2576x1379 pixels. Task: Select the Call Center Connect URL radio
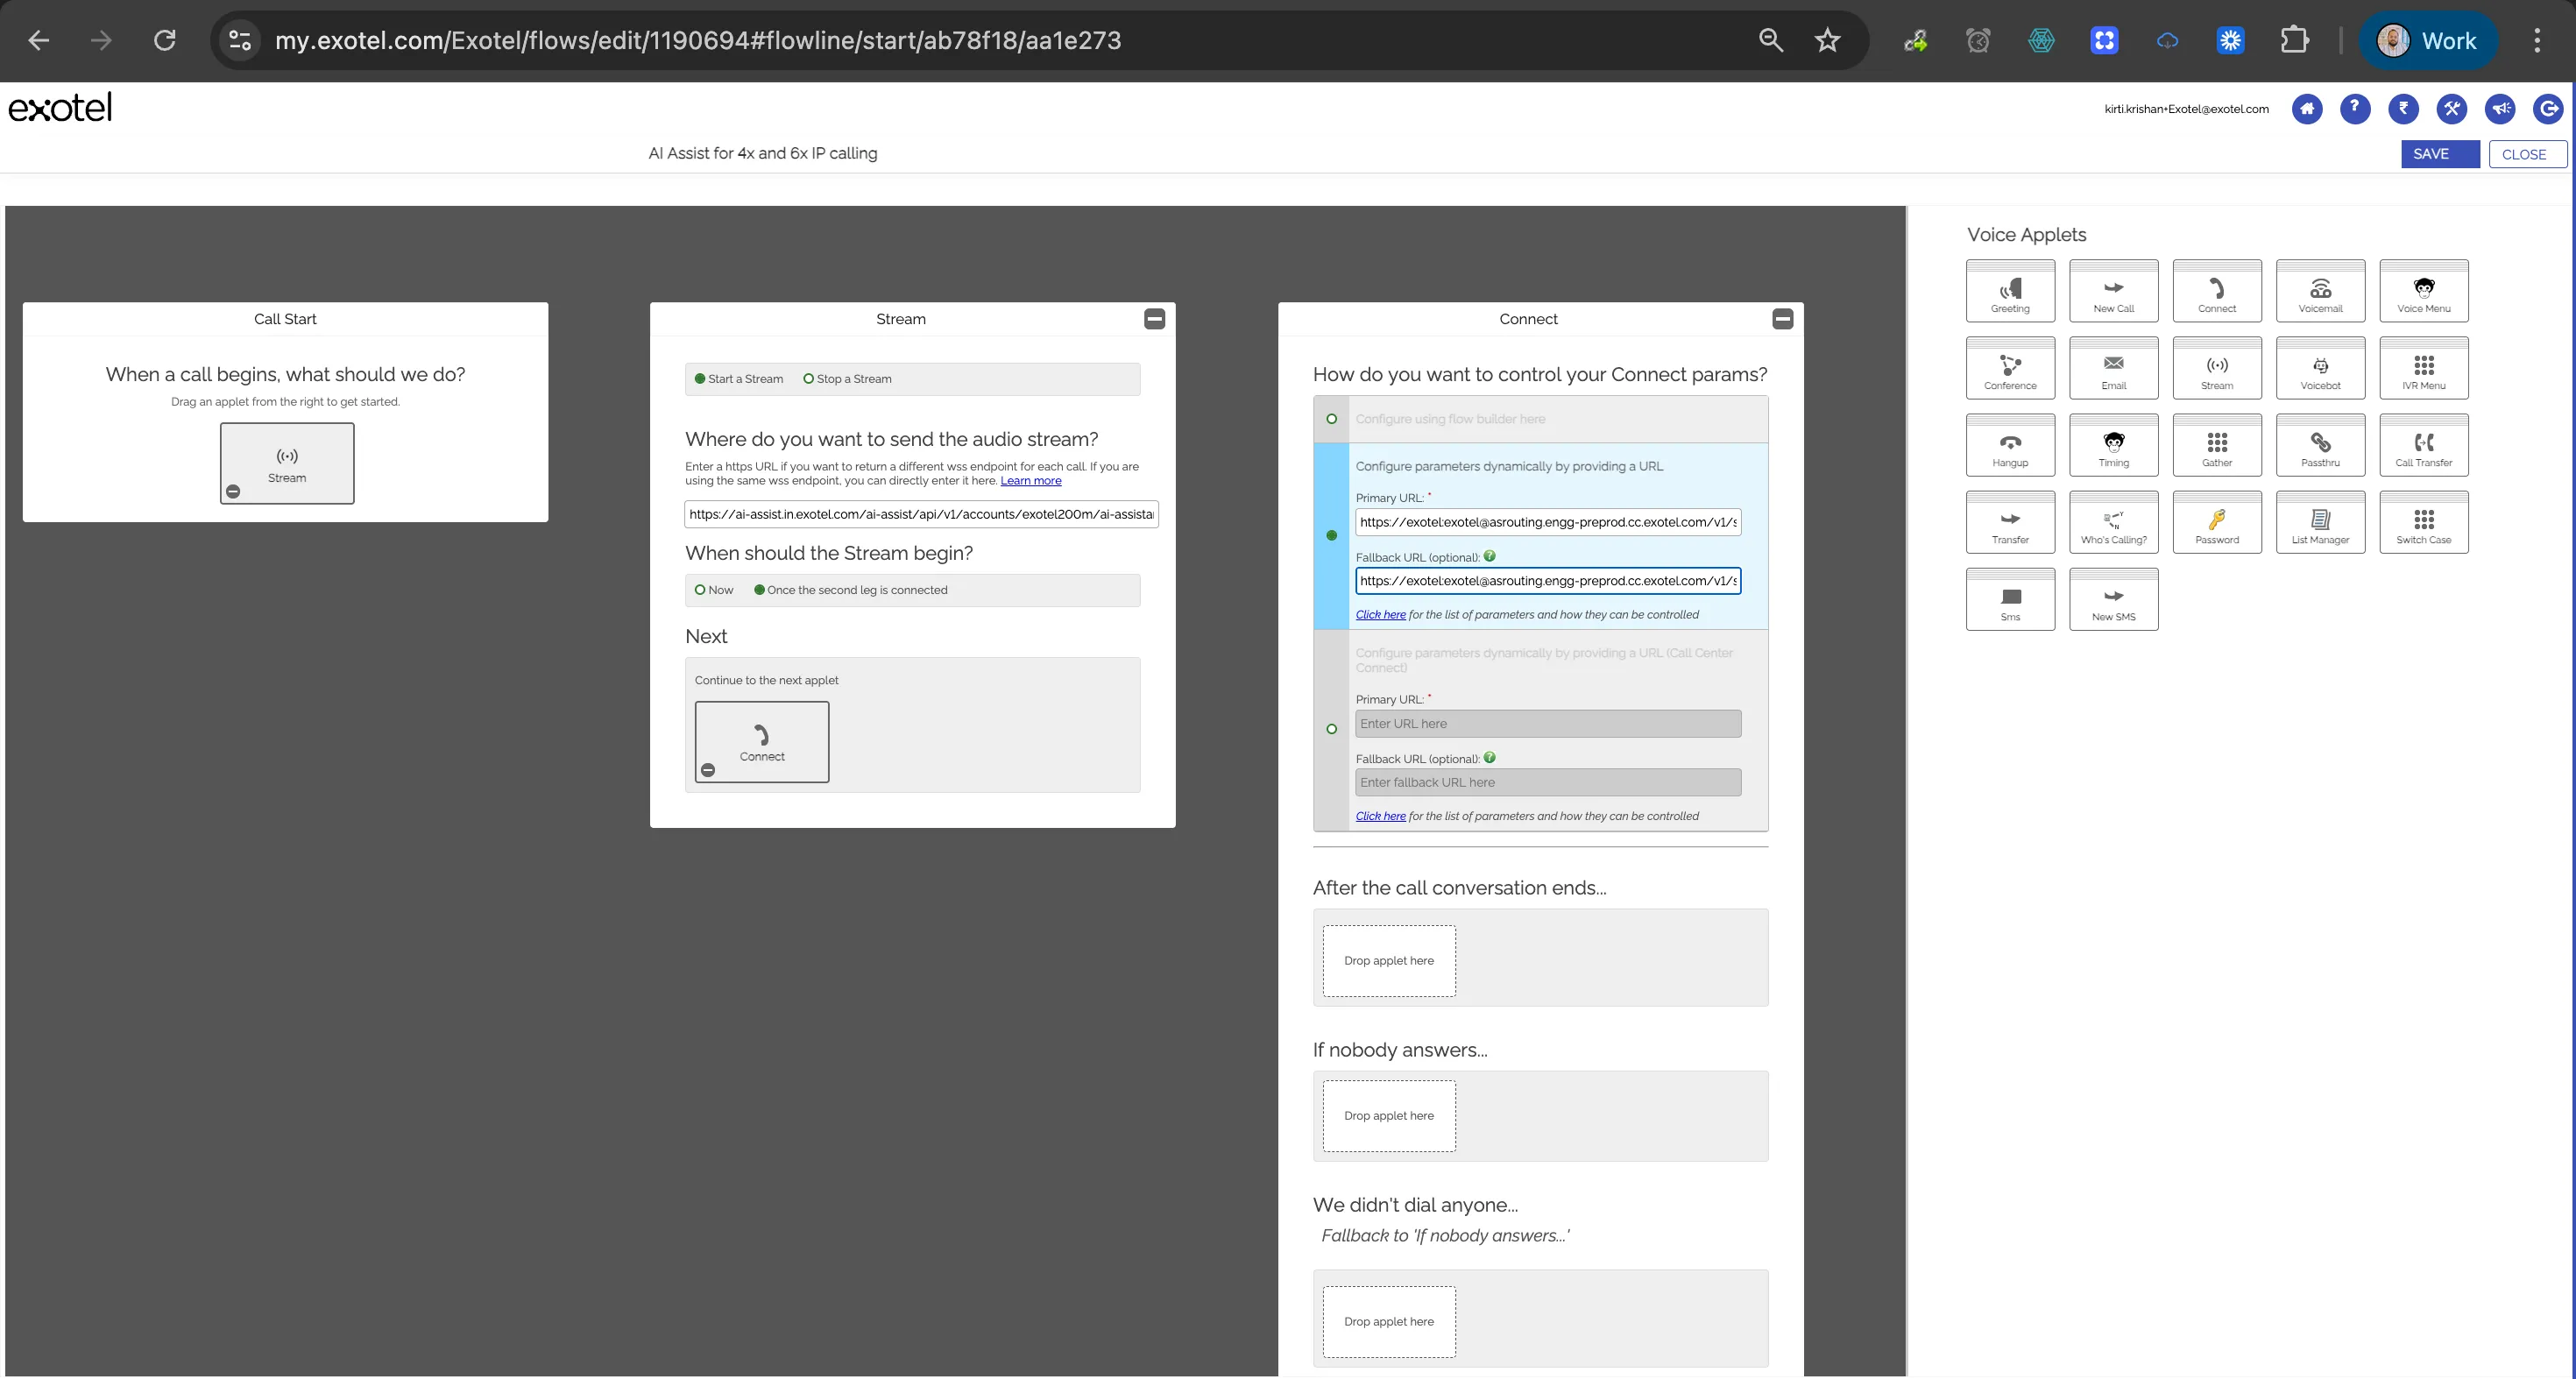pos(1331,729)
